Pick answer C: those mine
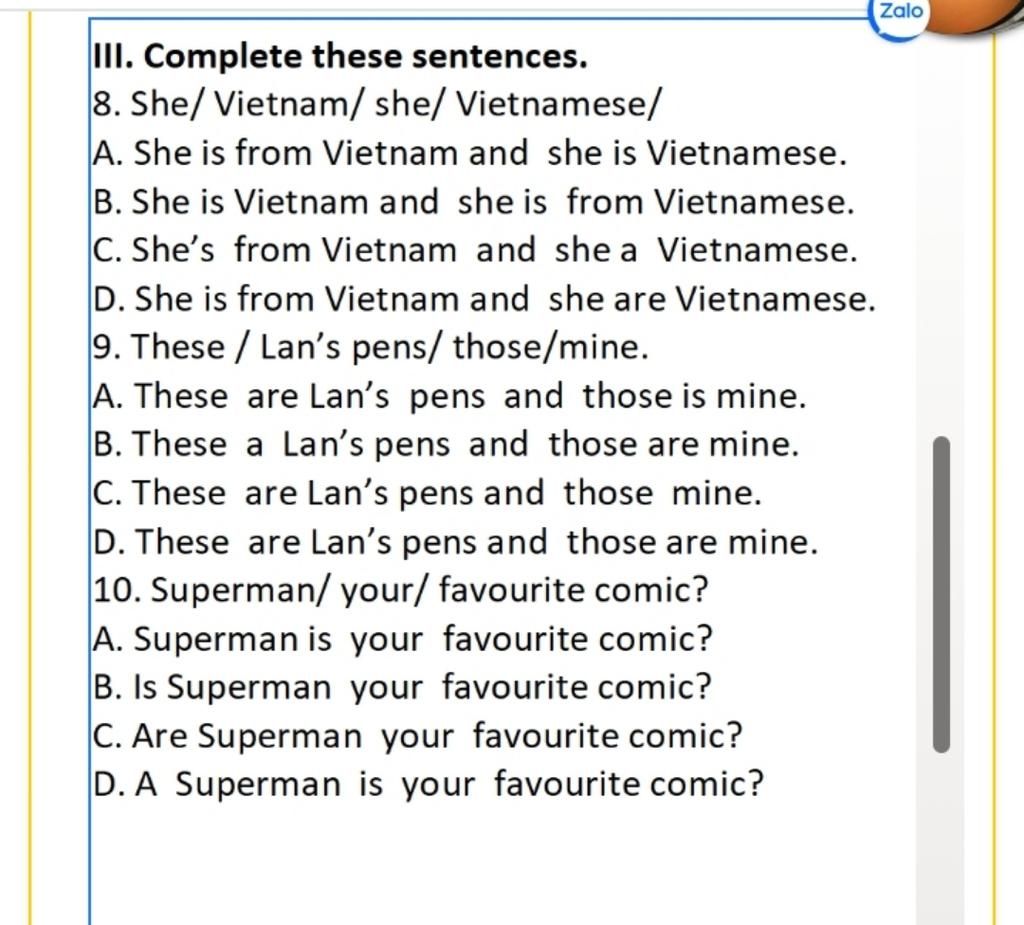Screen dimensions: 1024x925 tap(427, 493)
